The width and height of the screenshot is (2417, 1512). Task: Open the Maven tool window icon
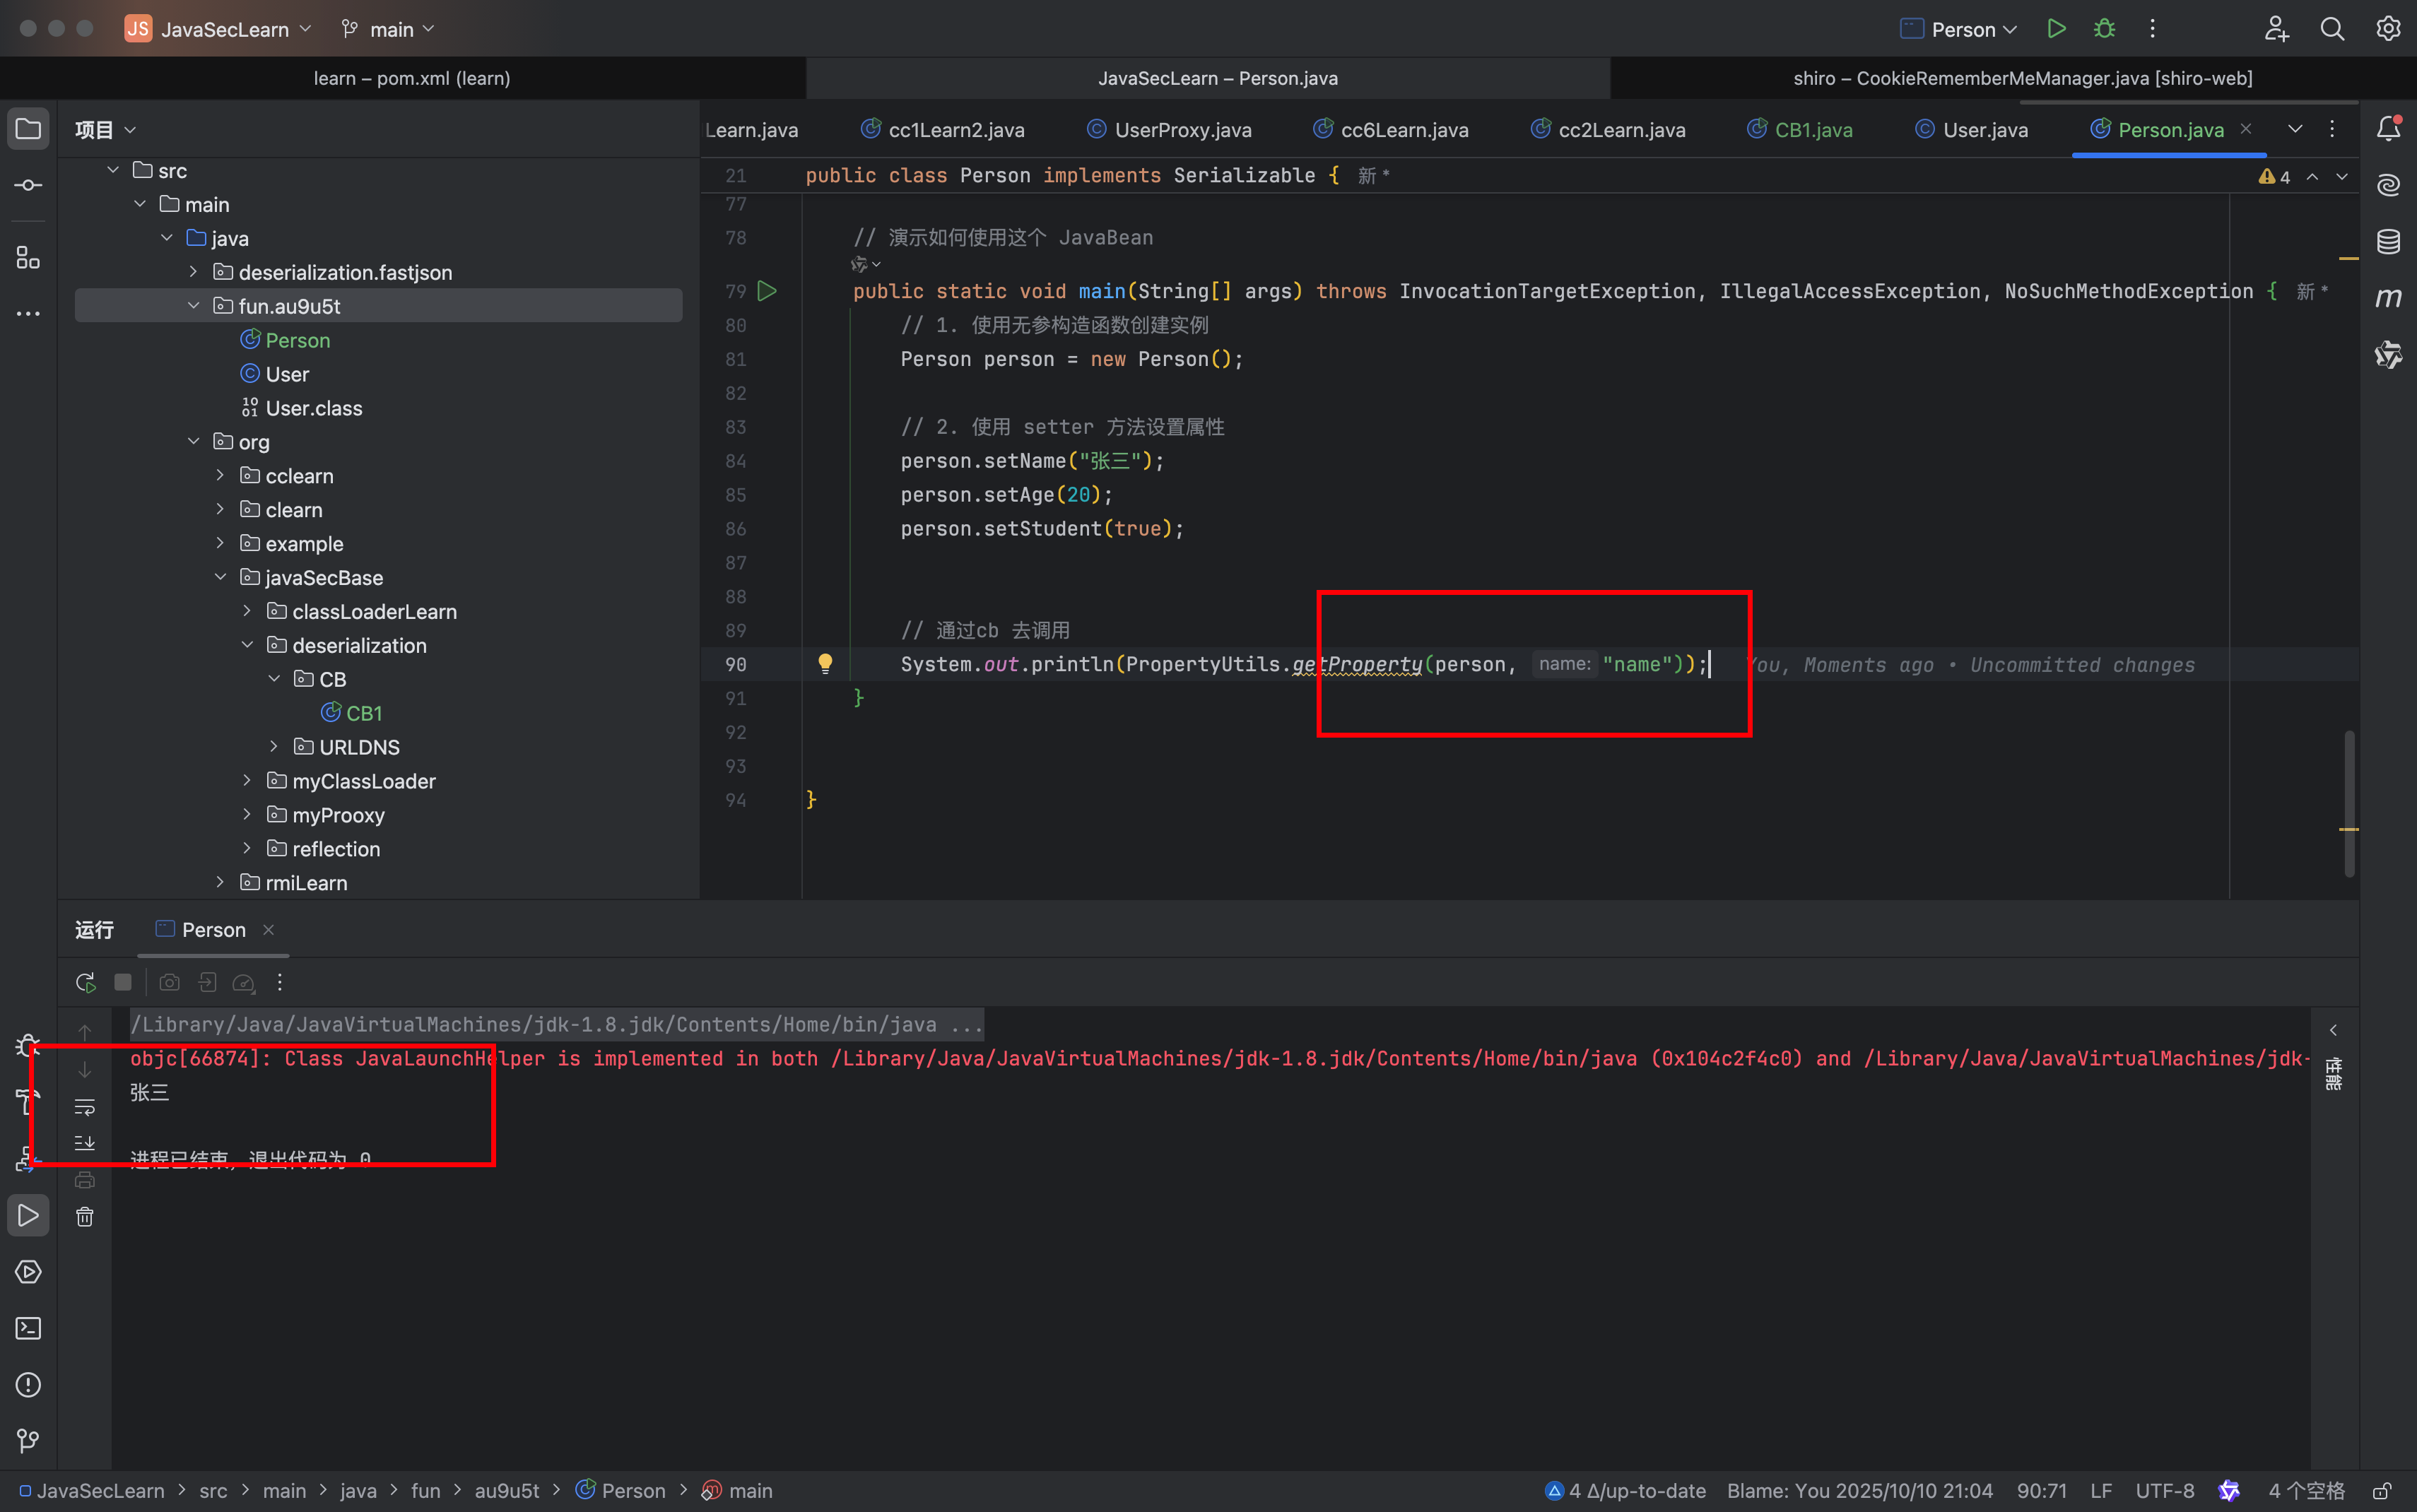point(2388,298)
